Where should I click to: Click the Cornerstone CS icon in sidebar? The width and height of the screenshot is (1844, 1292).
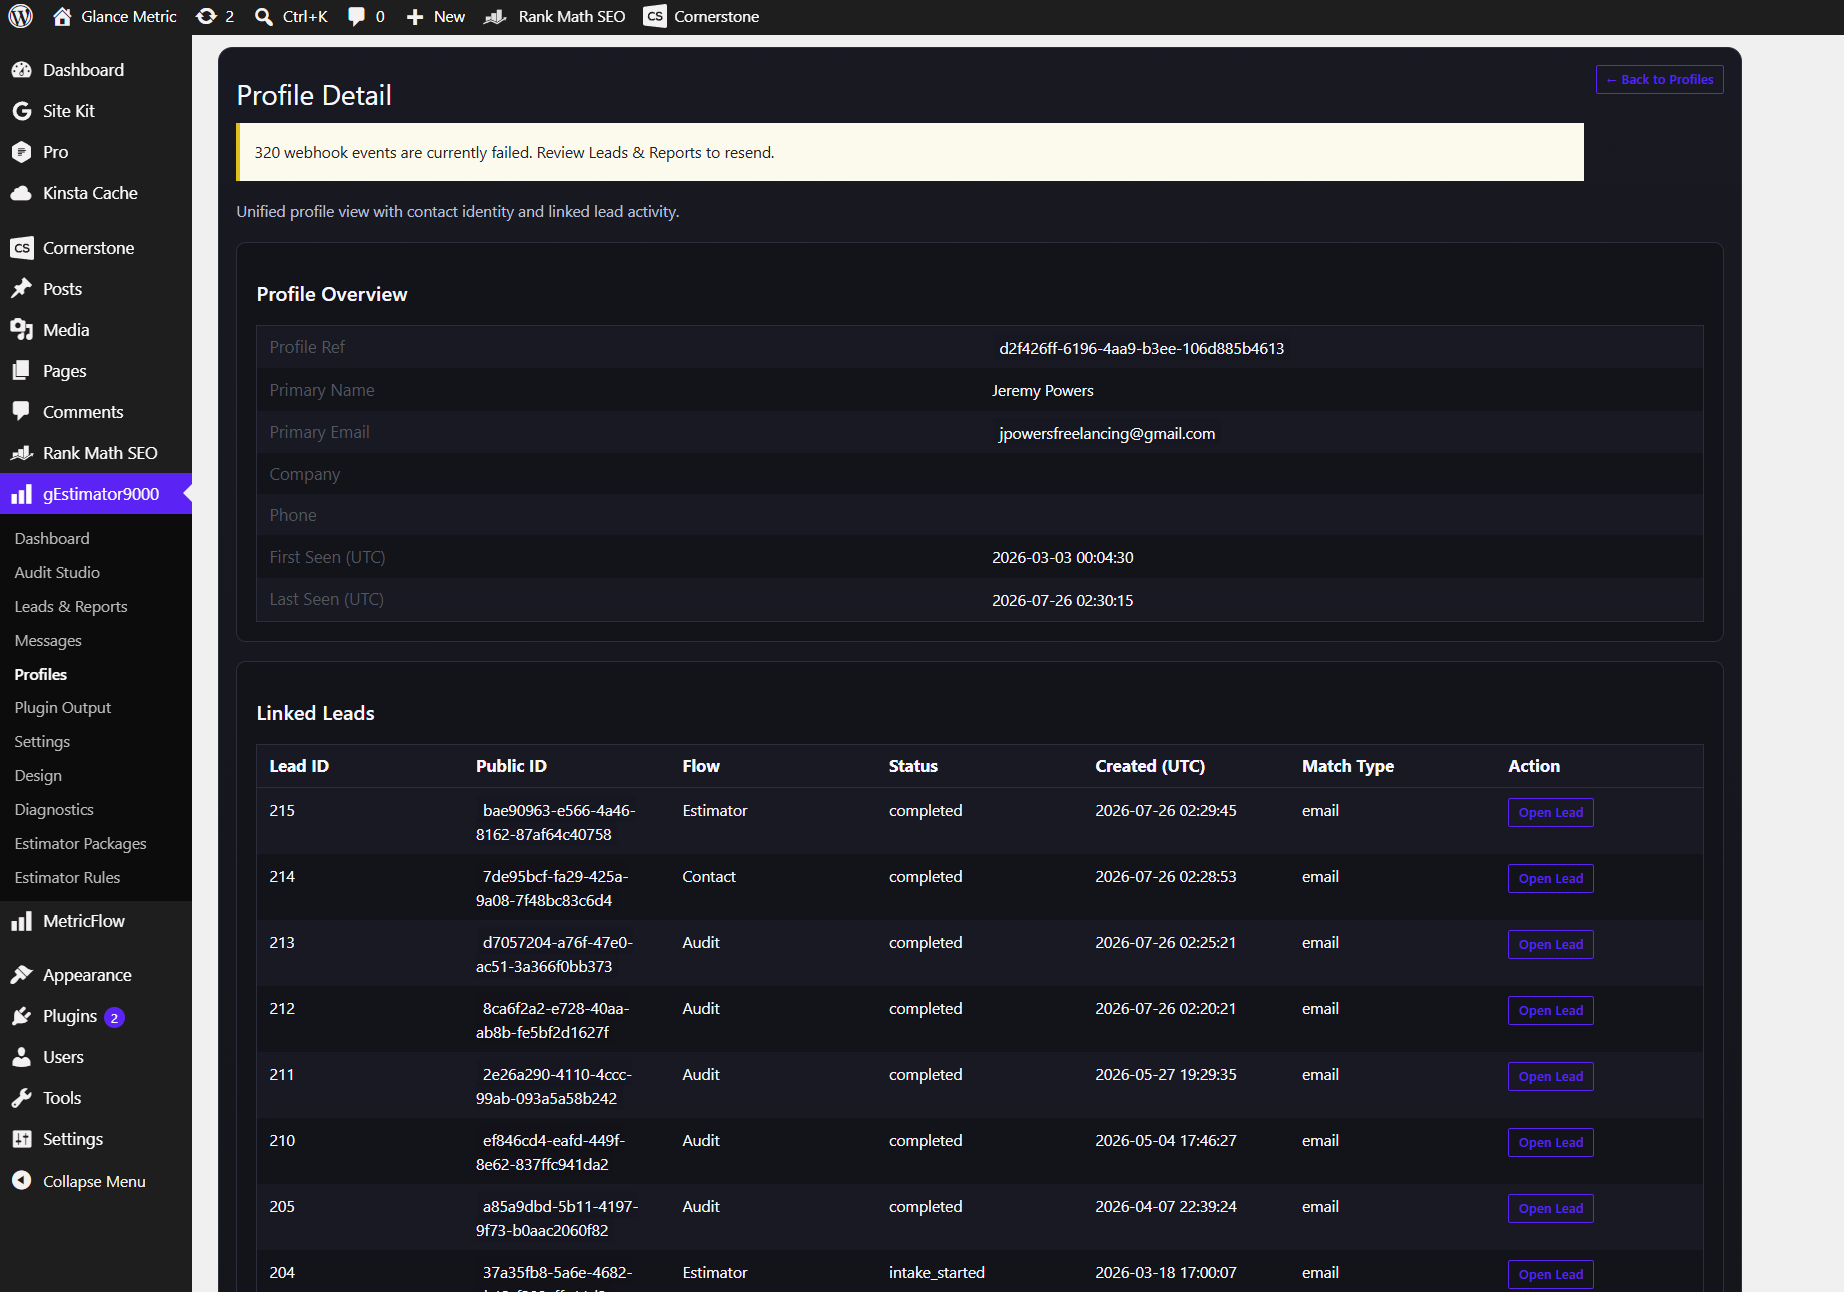click(x=21, y=248)
